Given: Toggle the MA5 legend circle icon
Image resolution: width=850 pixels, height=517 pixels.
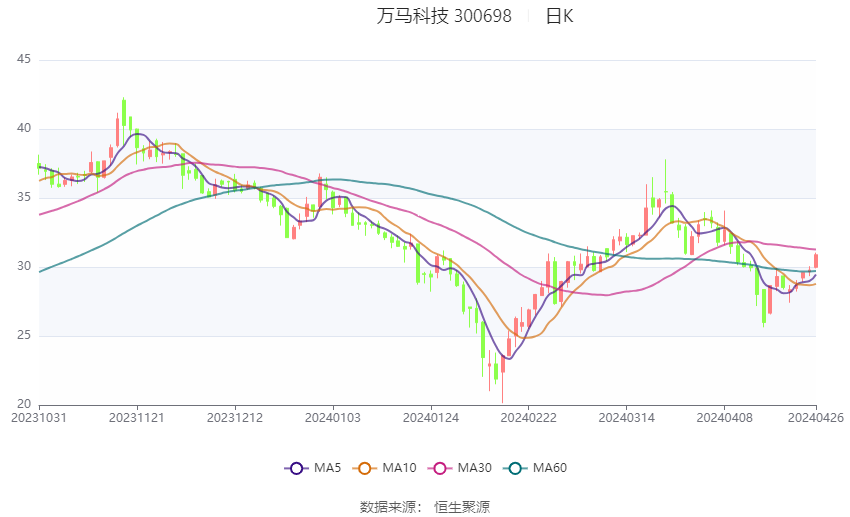Looking at the screenshot, I should tap(296, 468).
